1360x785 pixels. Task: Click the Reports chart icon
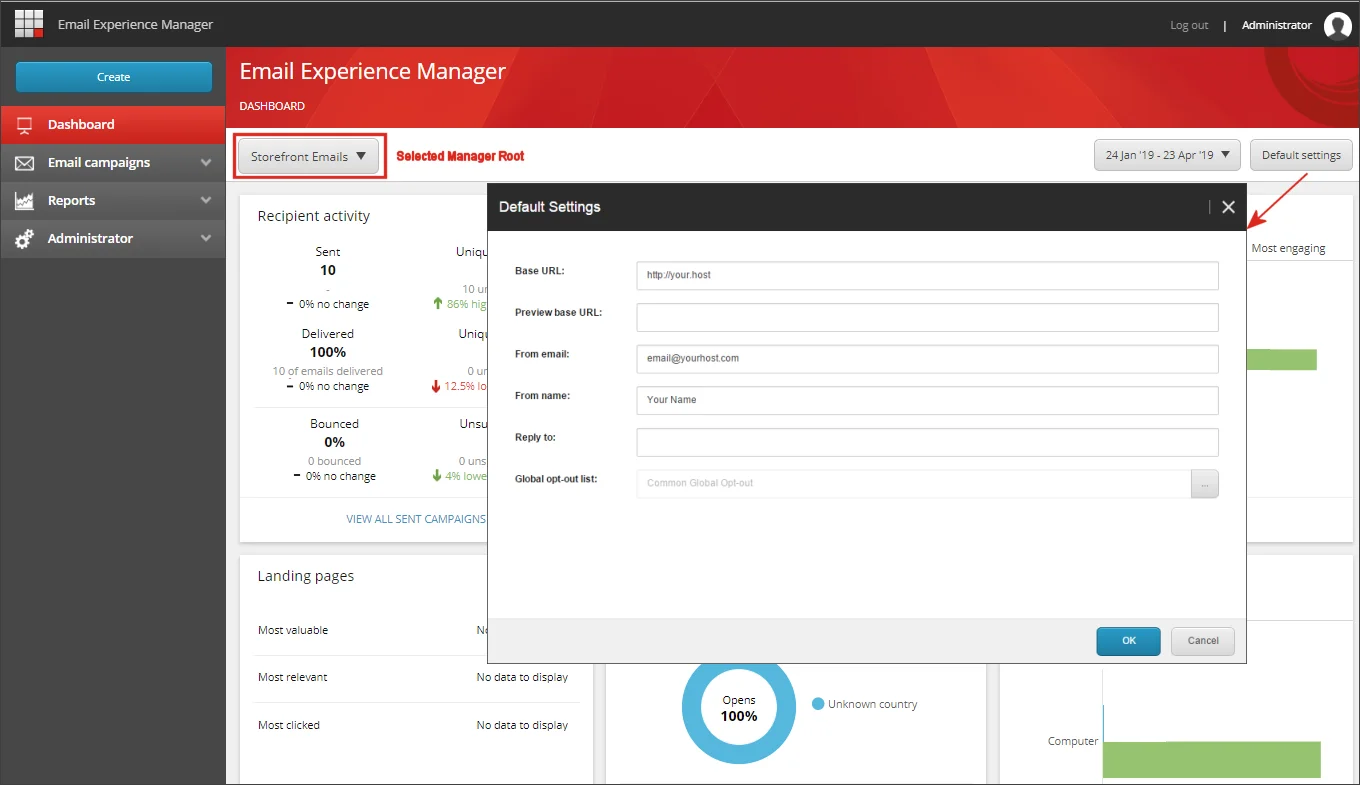pyautogui.click(x=26, y=201)
